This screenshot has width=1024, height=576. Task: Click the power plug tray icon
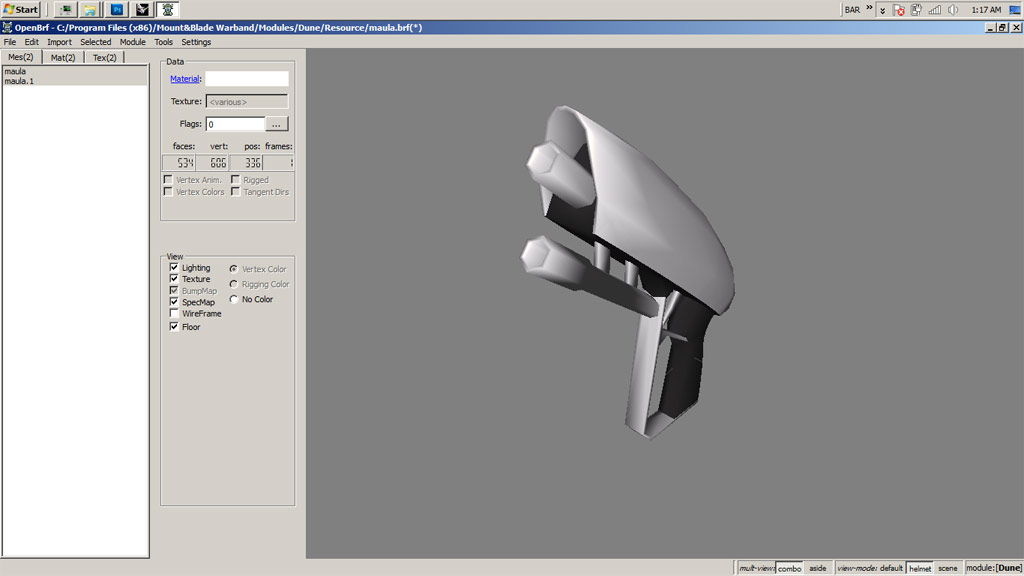pyautogui.click(x=917, y=9)
